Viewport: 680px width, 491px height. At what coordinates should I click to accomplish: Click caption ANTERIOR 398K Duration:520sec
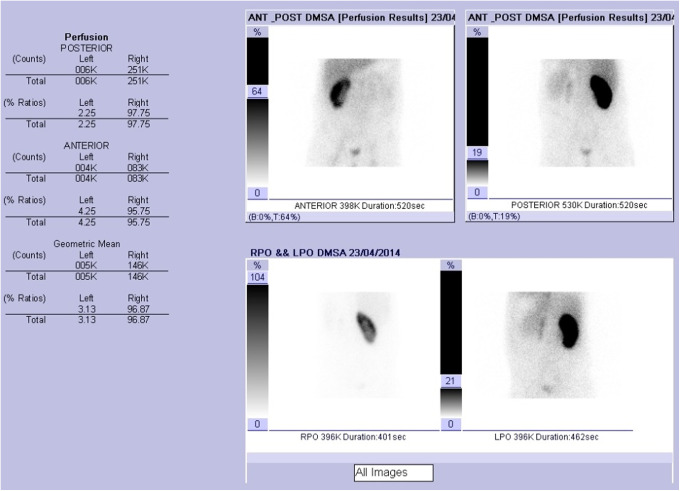pos(360,206)
